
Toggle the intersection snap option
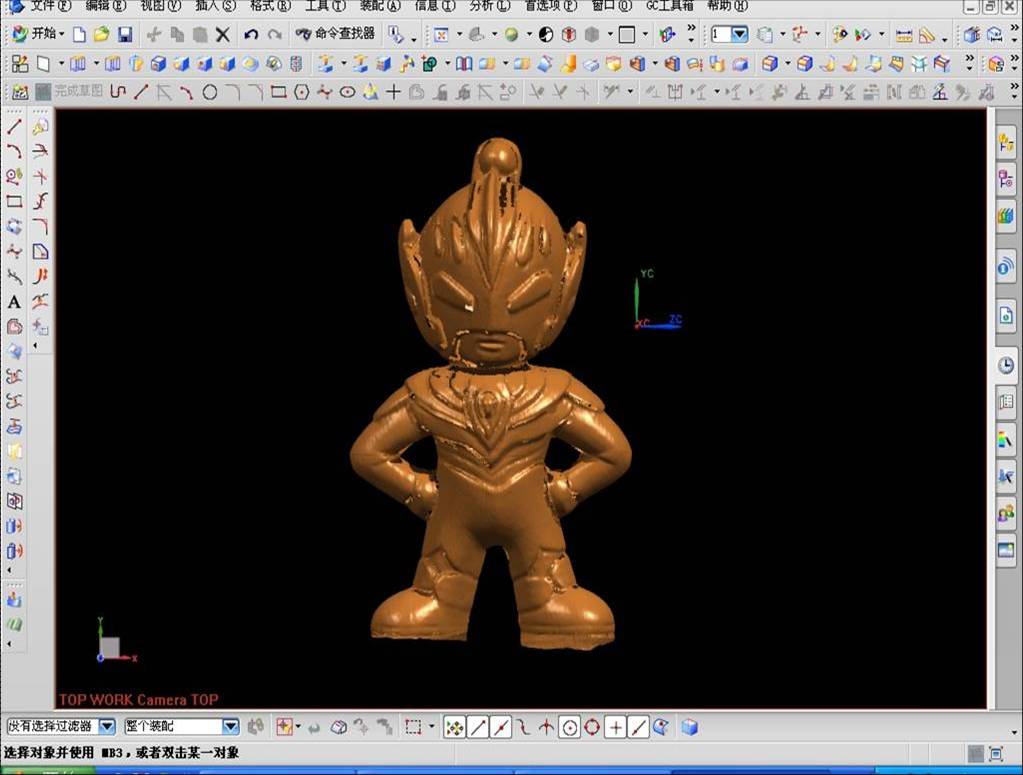pos(546,727)
